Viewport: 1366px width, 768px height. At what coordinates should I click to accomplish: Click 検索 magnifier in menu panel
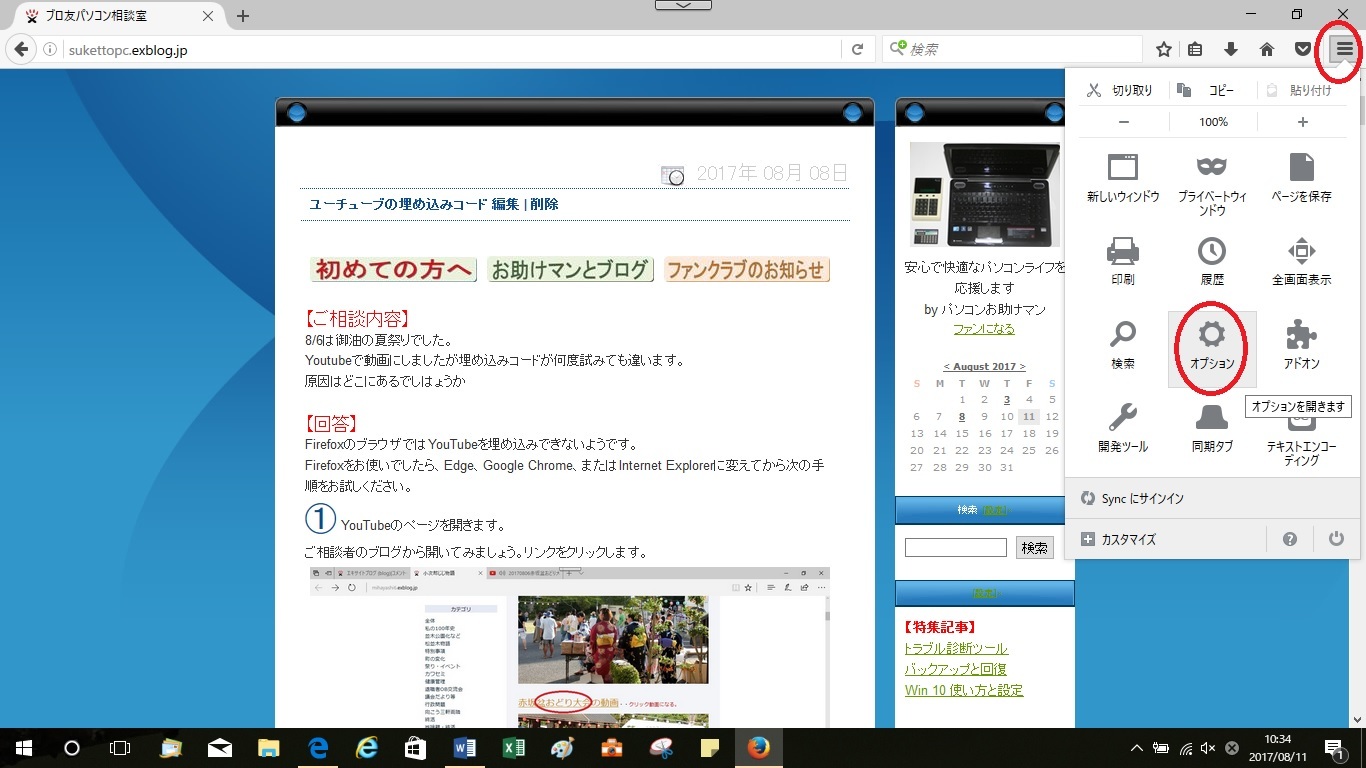coord(1123,345)
